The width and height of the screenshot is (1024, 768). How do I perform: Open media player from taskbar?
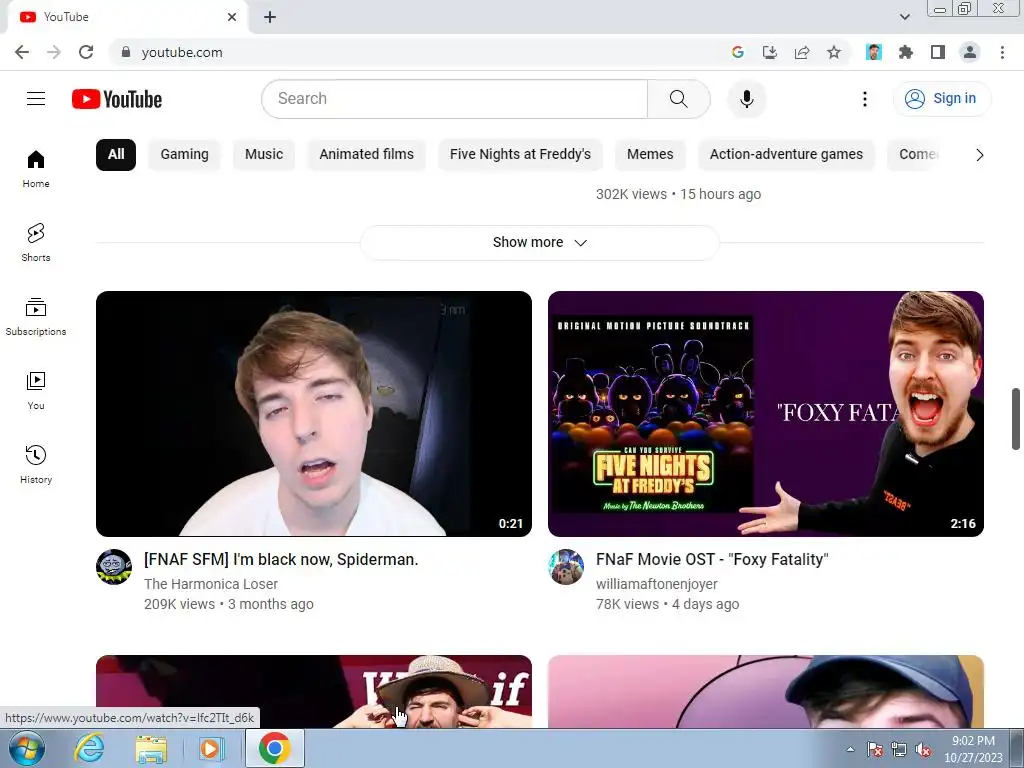(211, 748)
